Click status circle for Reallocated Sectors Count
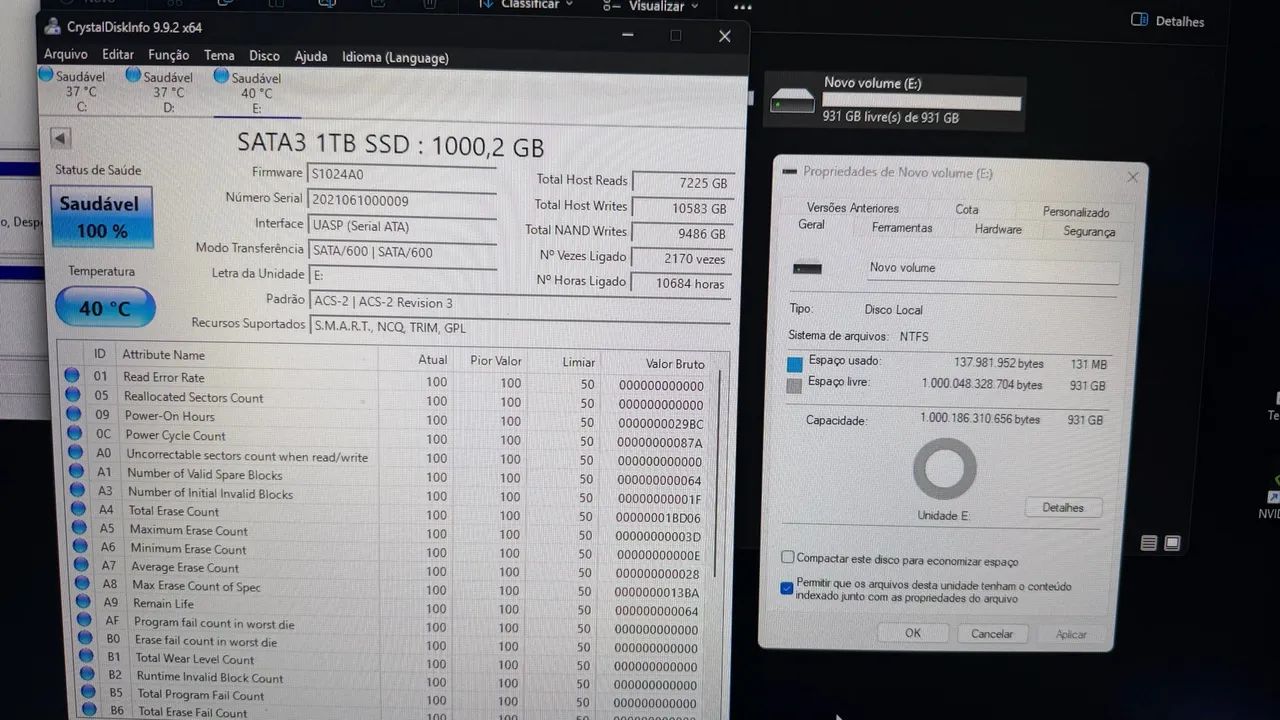1280x720 pixels. coord(72,396)
